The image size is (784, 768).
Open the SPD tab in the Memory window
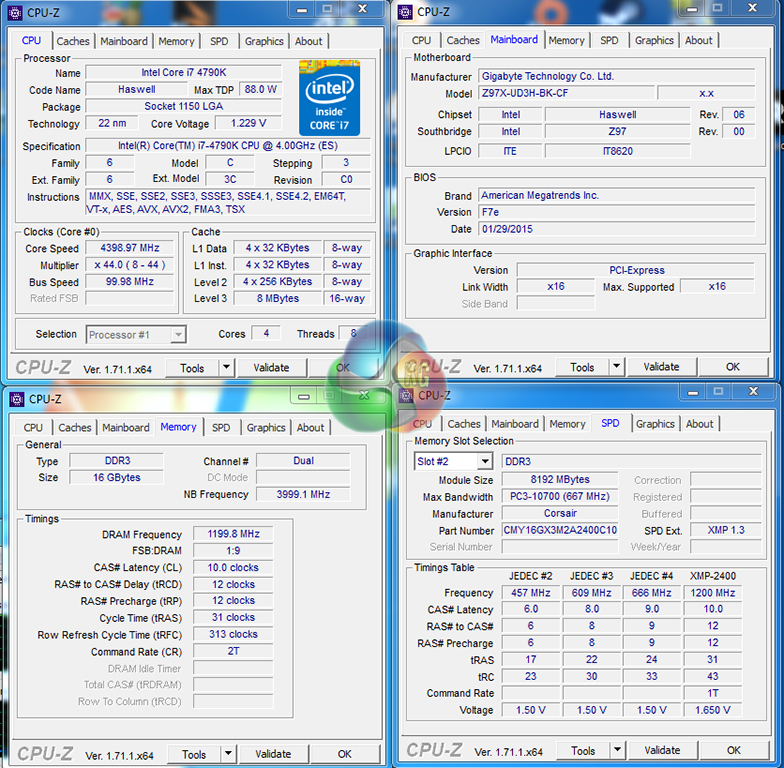tap(221, 428)
